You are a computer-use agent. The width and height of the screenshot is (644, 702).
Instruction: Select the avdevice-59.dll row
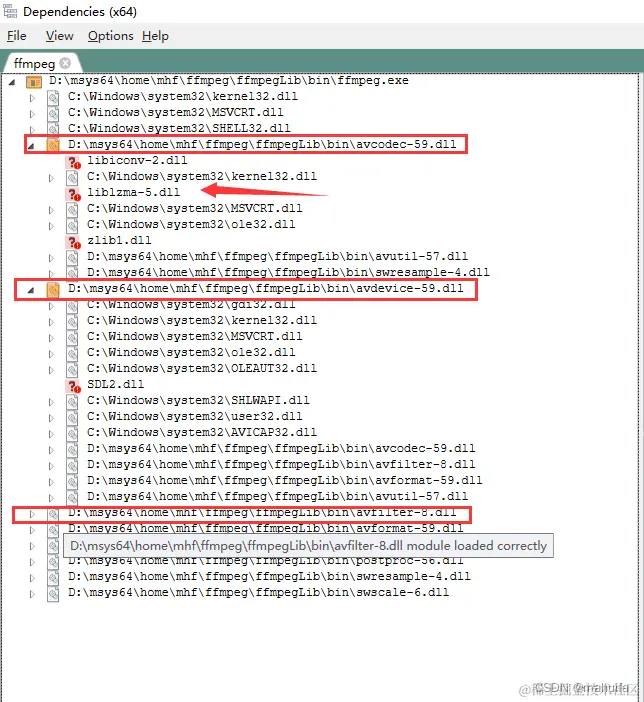pyautogui.click(x=266, y=289)
